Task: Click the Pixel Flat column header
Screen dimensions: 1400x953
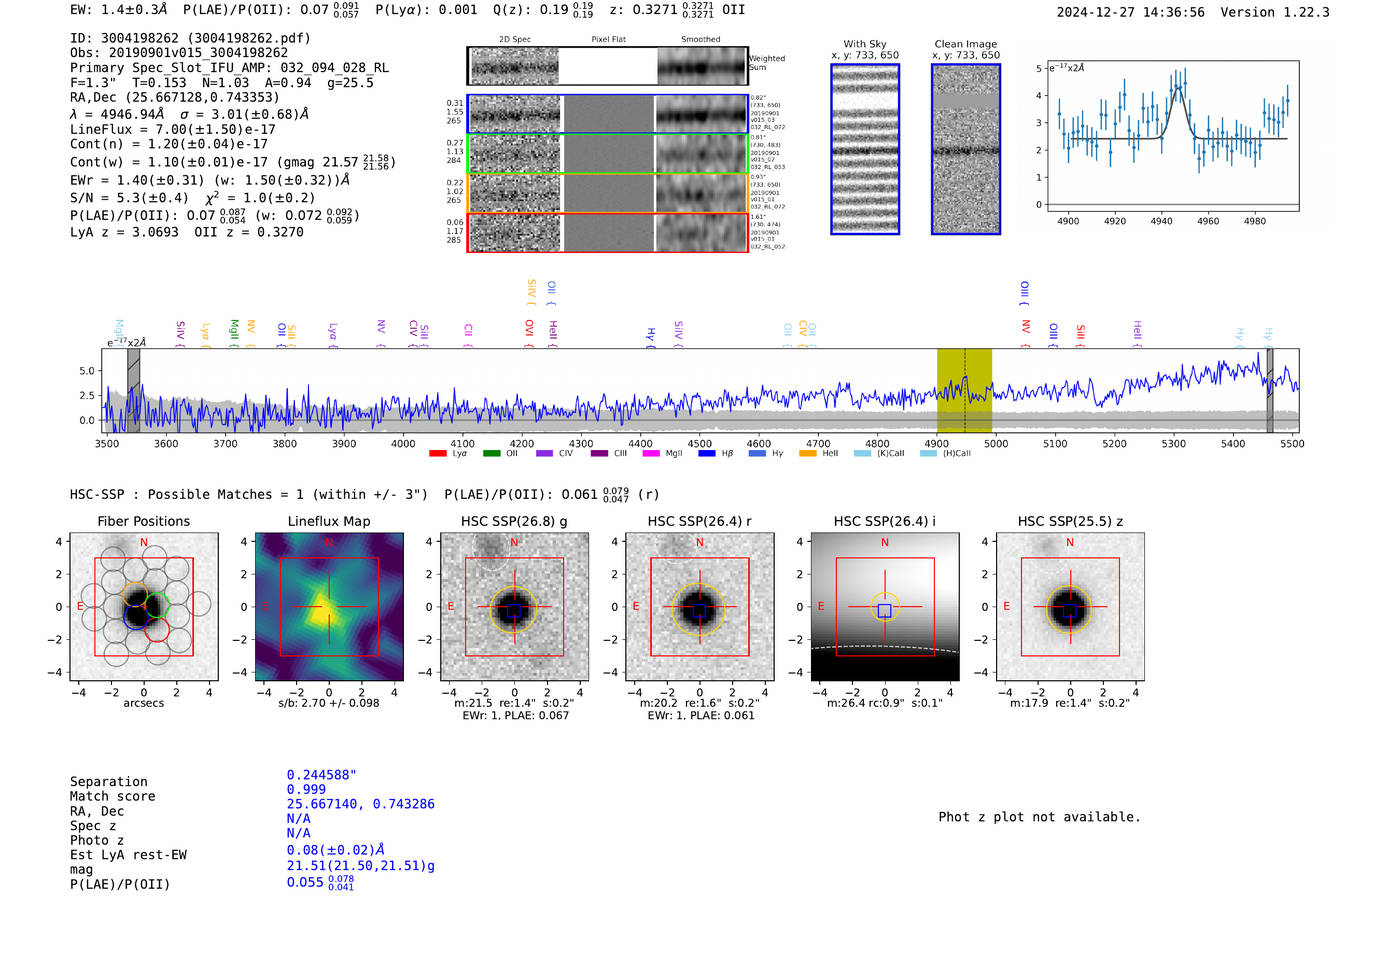Action: [608, 40]
